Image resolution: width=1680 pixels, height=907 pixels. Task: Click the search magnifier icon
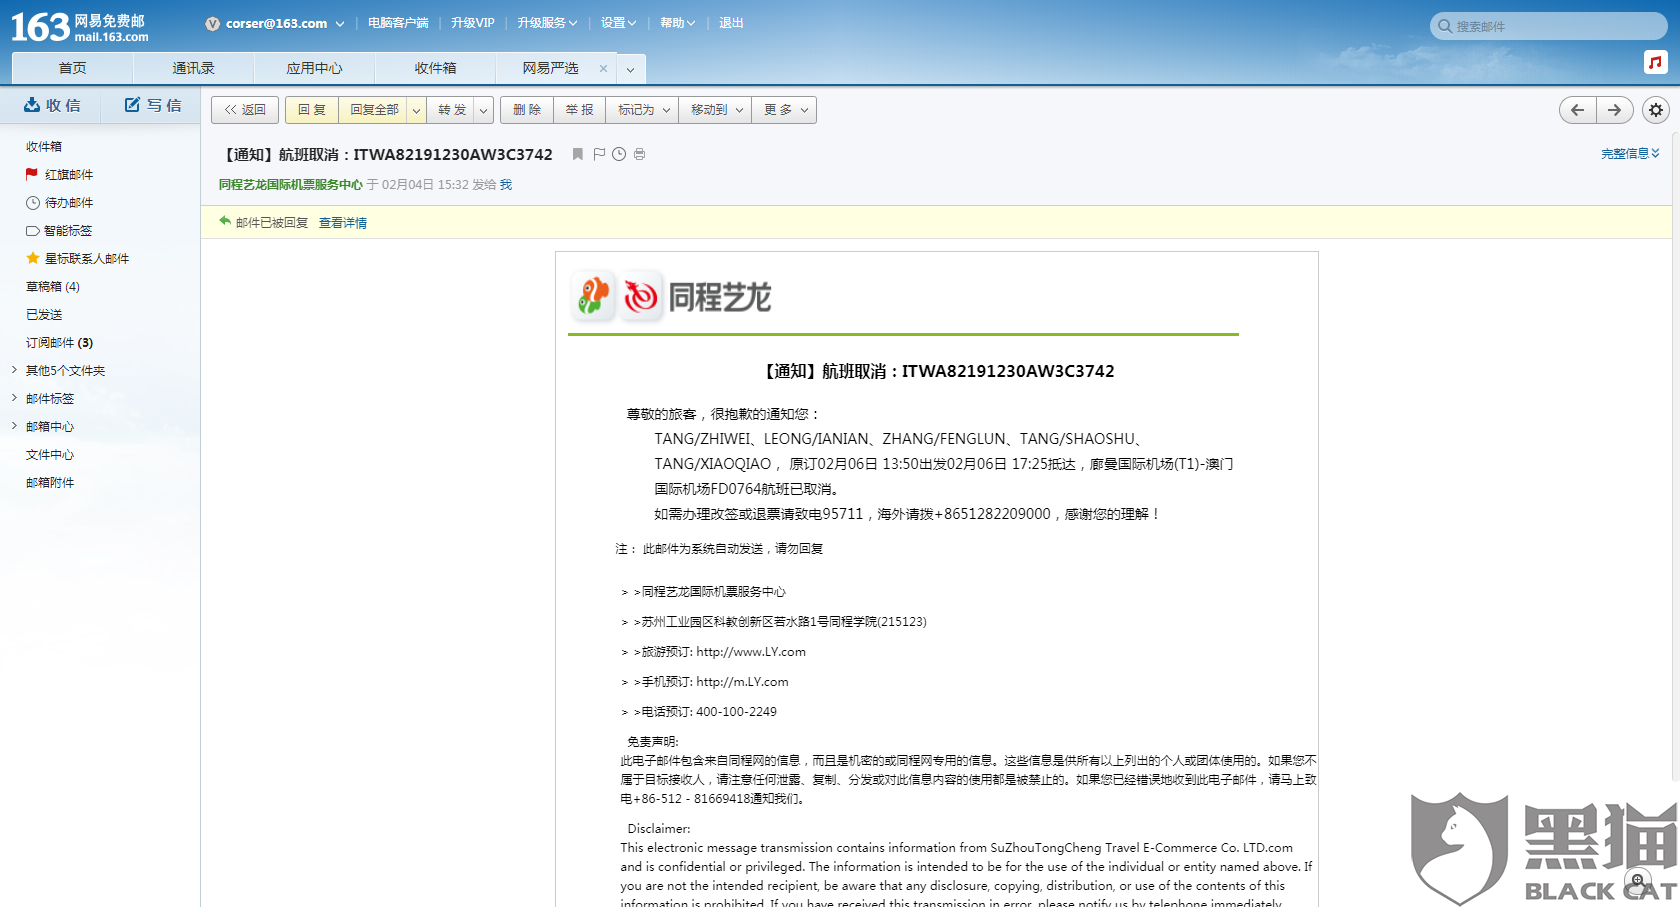pyautogui.click(x=1445, y=26)
